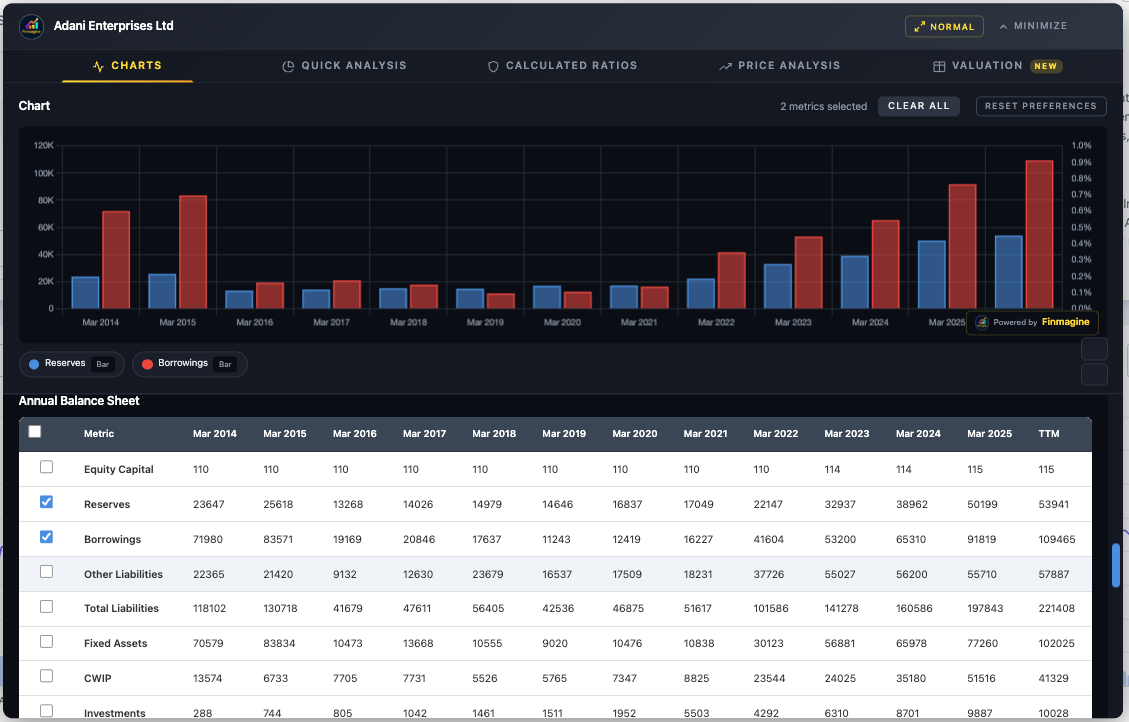Click the blue vertical scrollbar thumb

(x=1116, y=564)
